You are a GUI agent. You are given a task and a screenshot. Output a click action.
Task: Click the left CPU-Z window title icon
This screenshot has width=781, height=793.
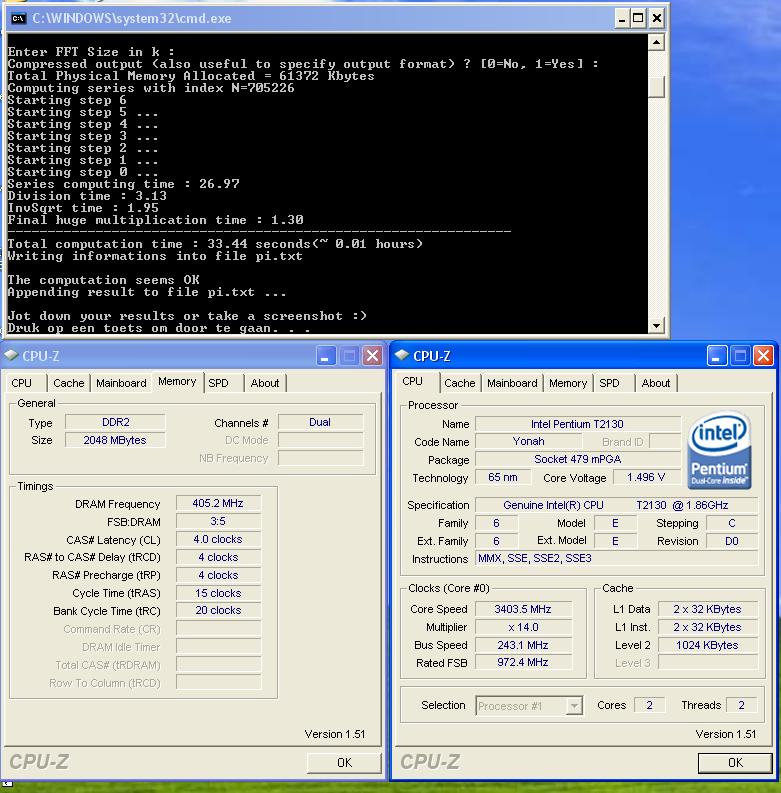tap(11, 356)
